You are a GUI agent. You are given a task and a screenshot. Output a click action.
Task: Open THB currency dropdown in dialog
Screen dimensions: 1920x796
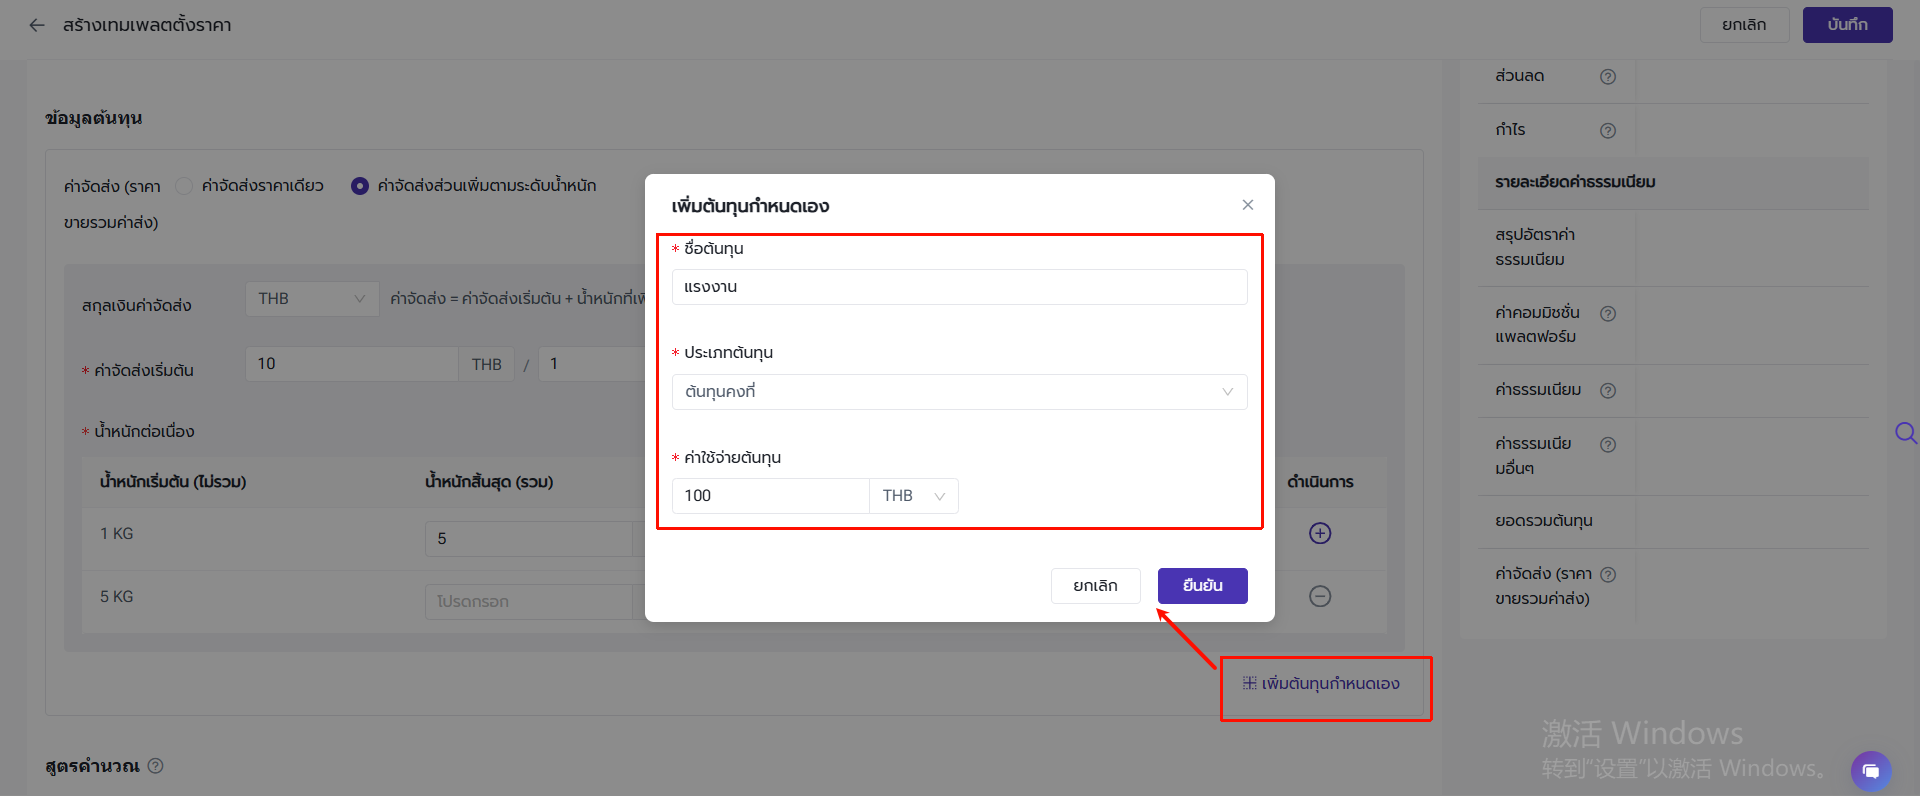coord(913,496)
